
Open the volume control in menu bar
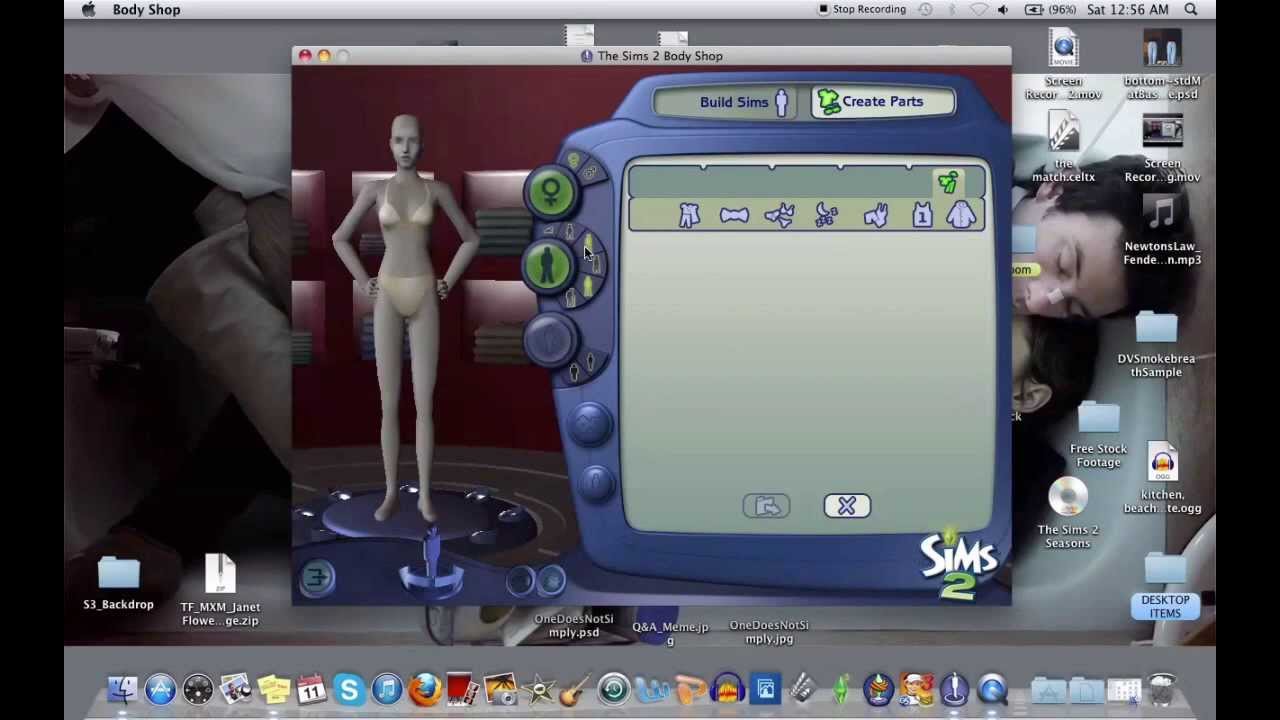tap(1004, 10)
